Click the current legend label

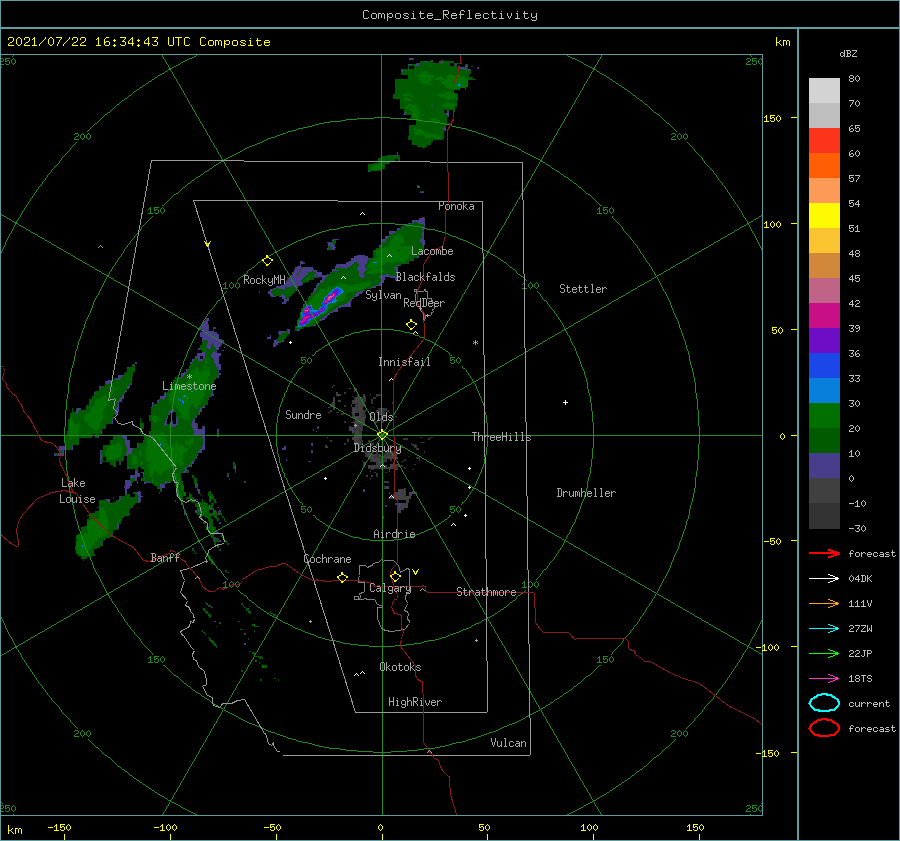tap(869, 703)
